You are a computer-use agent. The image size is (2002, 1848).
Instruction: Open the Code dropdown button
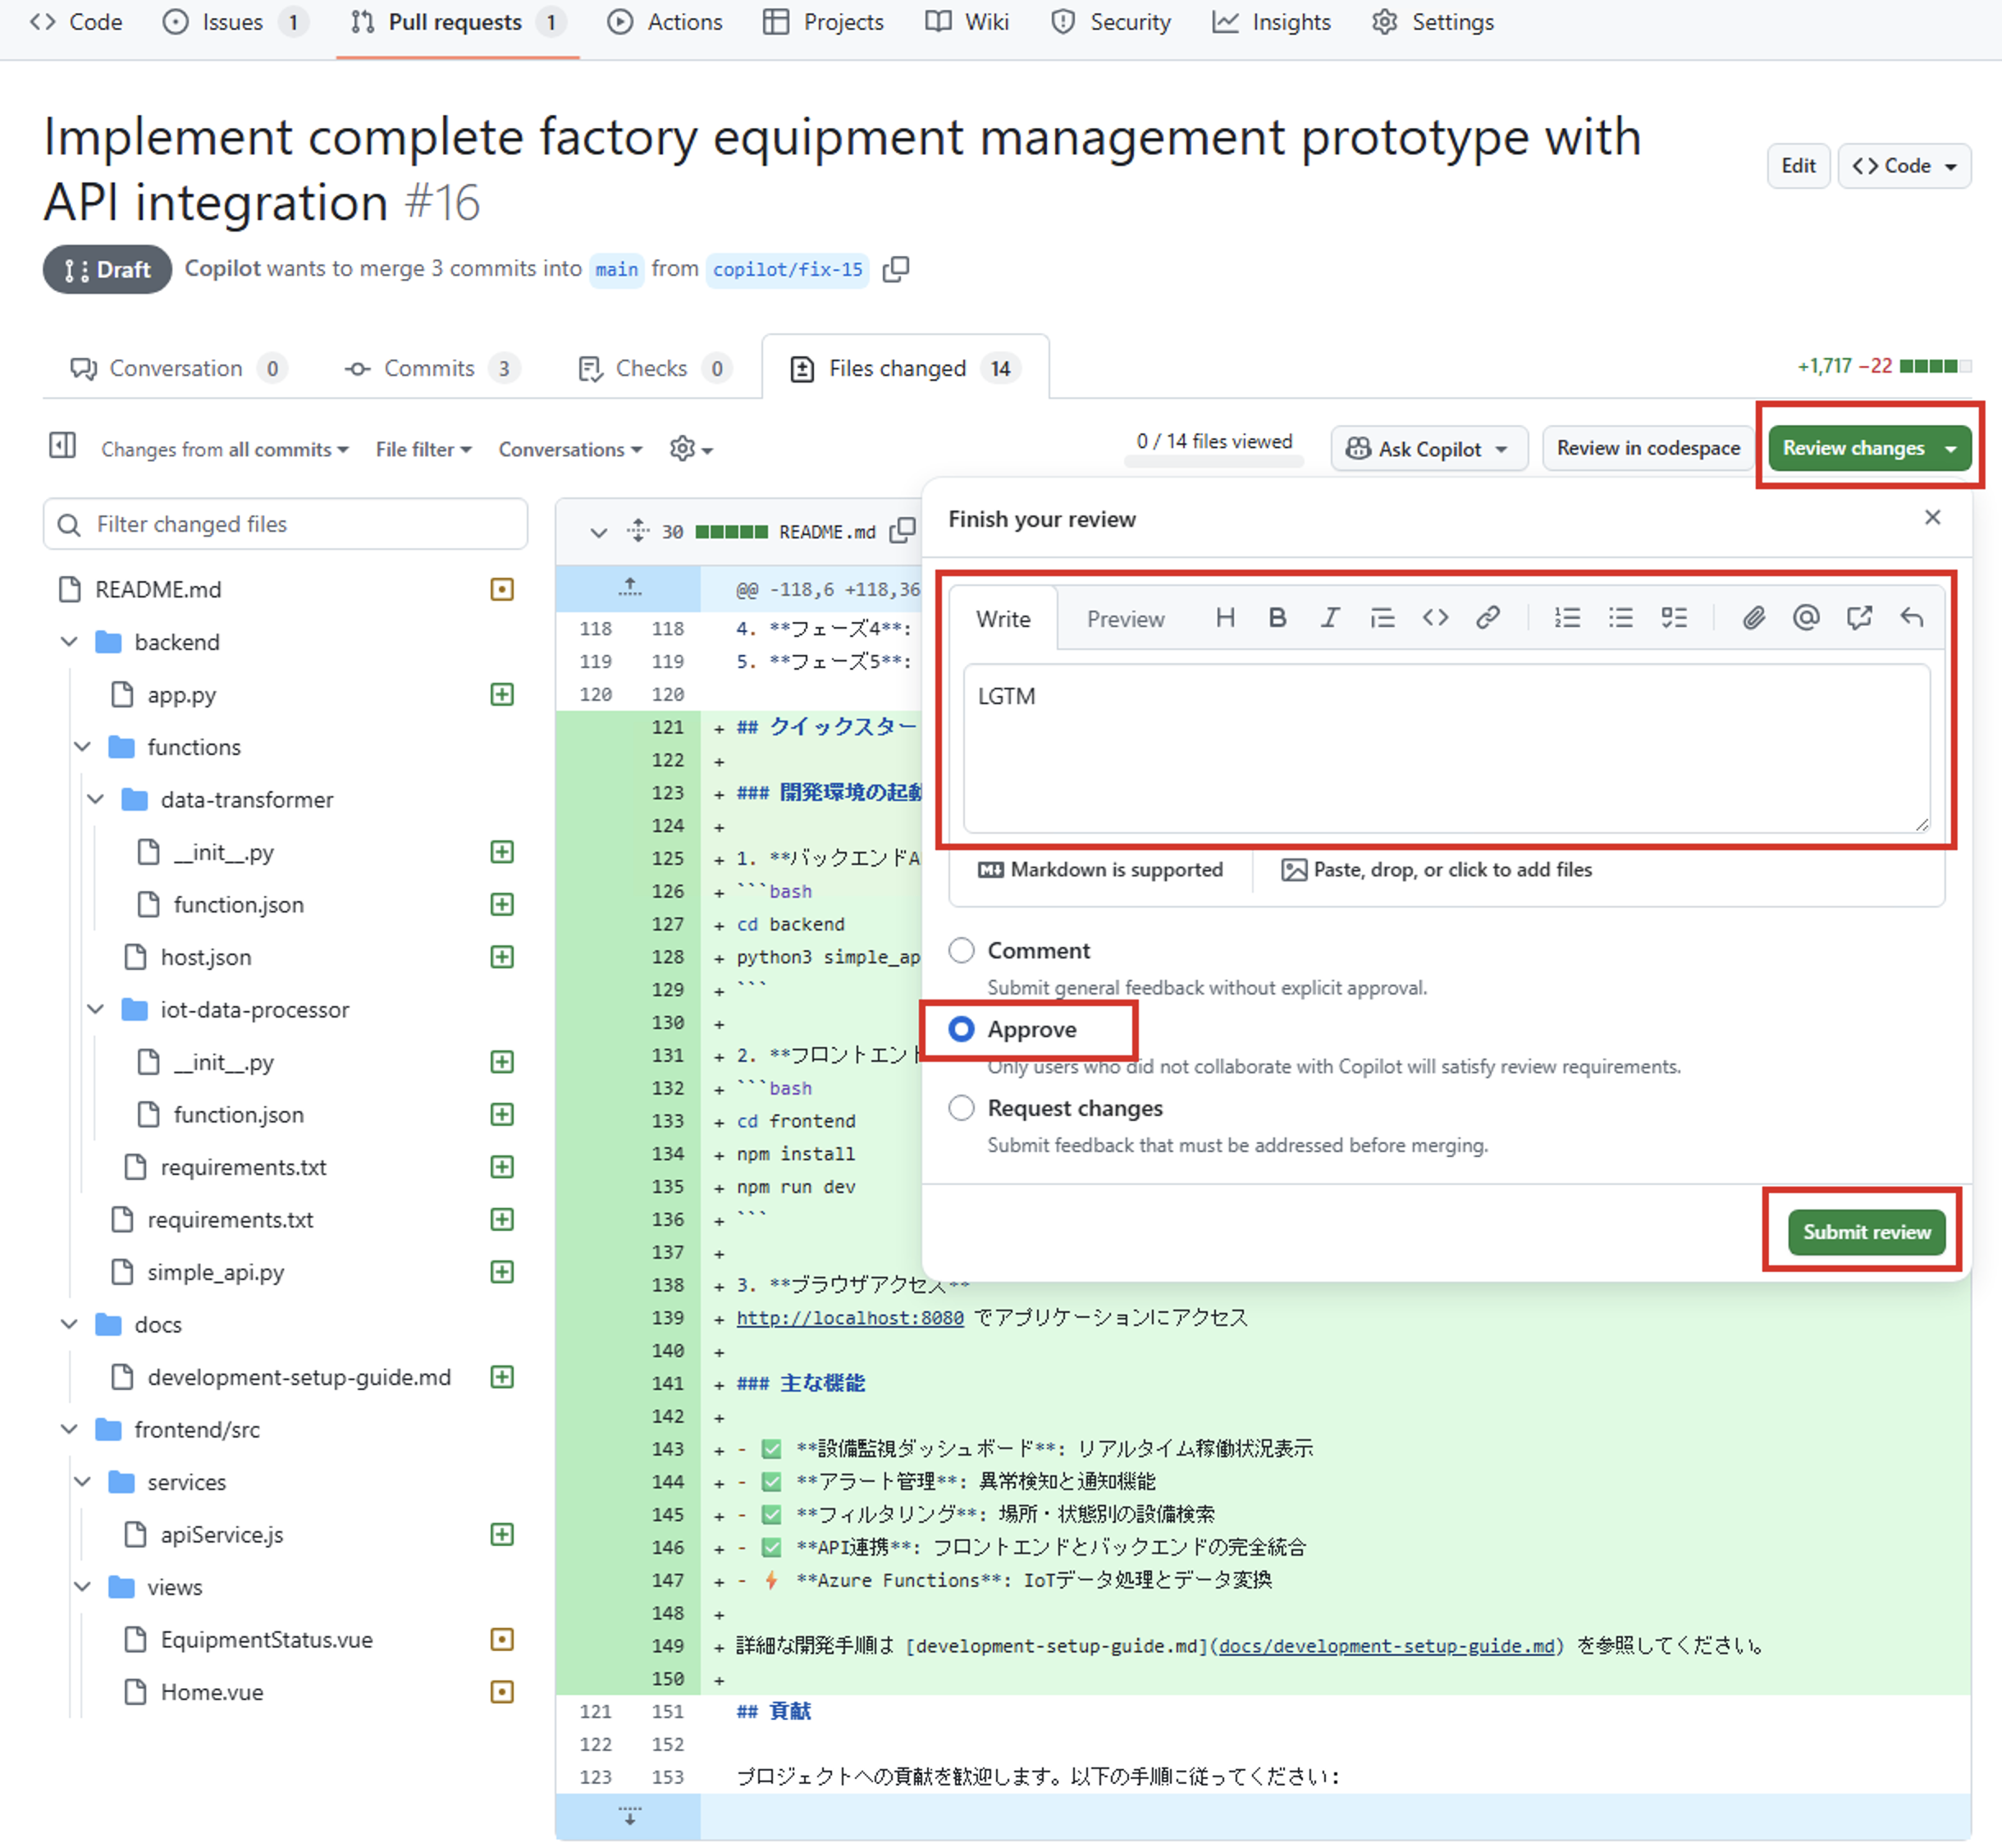[1904, 166]
